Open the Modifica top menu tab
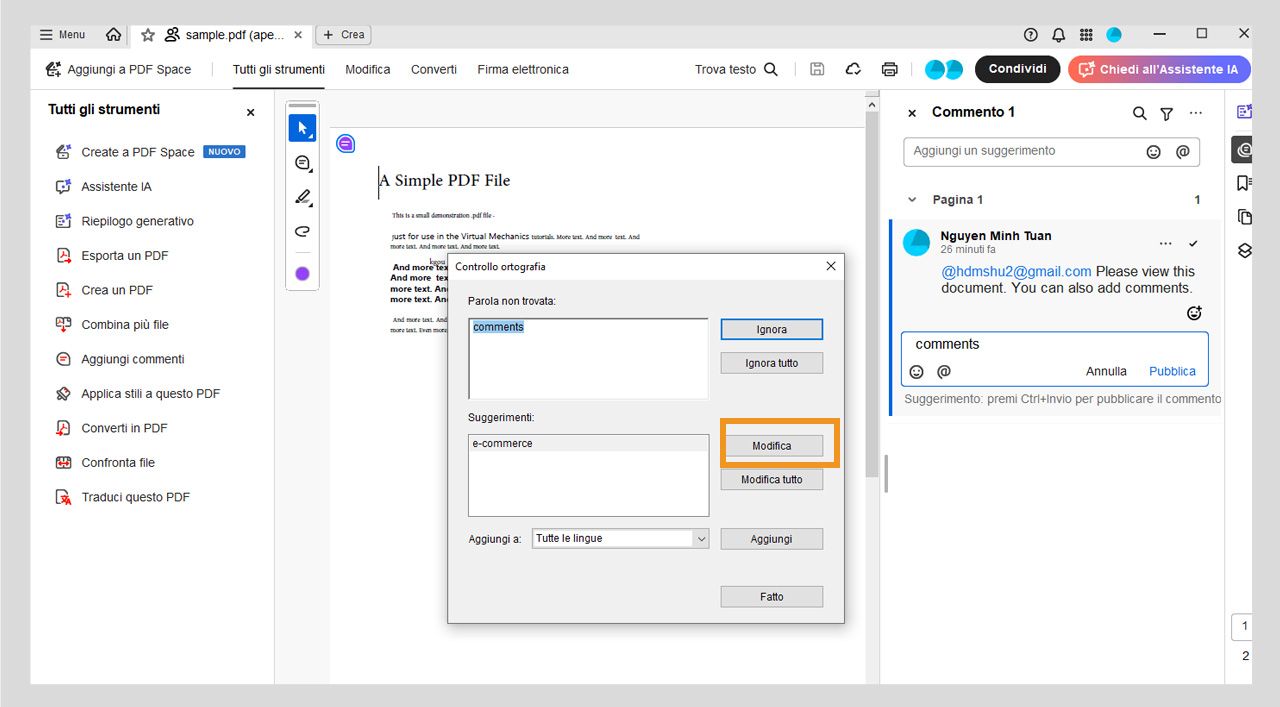 tap(368, 69)
